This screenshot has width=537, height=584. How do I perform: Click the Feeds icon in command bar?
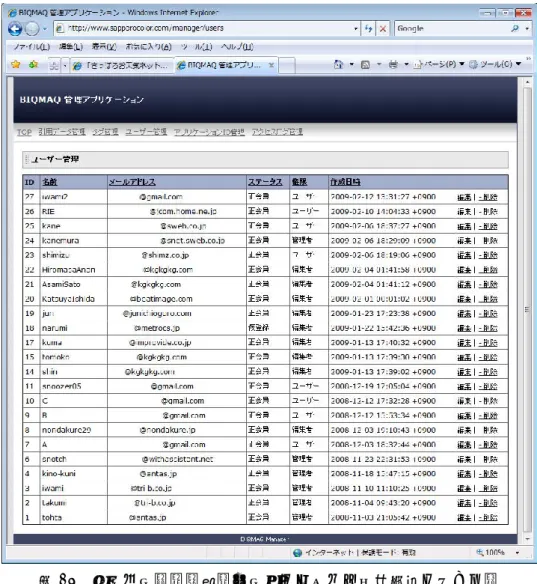pos(365,65)
